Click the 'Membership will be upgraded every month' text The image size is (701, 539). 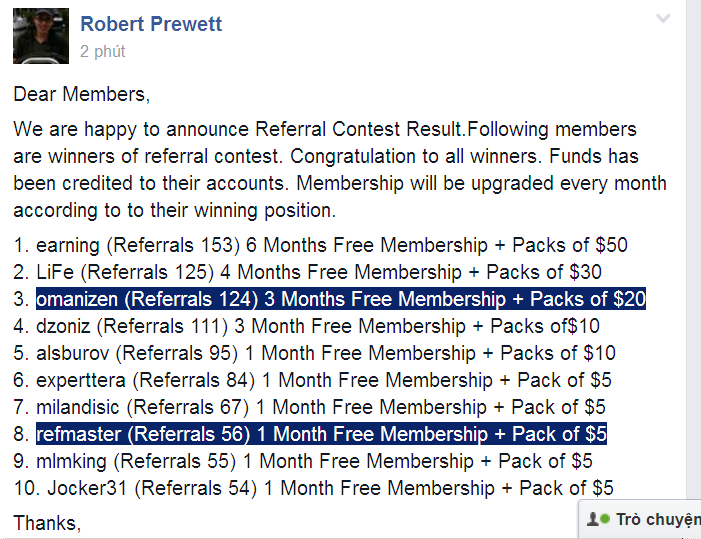point(482,184)
